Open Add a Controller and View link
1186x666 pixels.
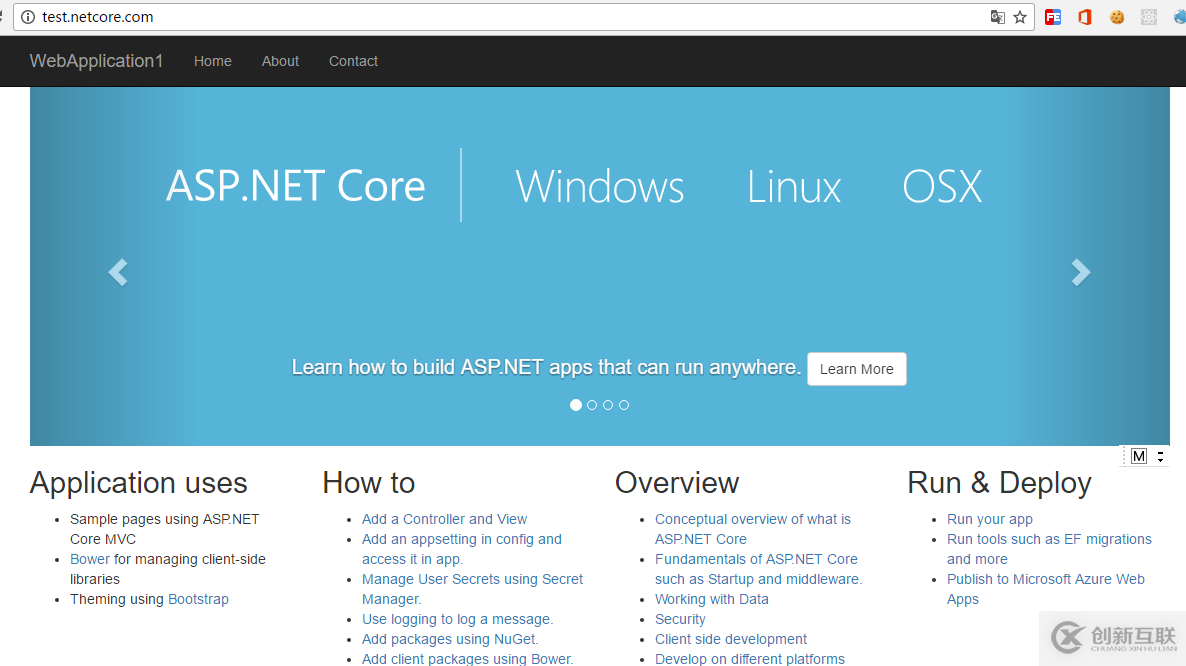point(444,519)
